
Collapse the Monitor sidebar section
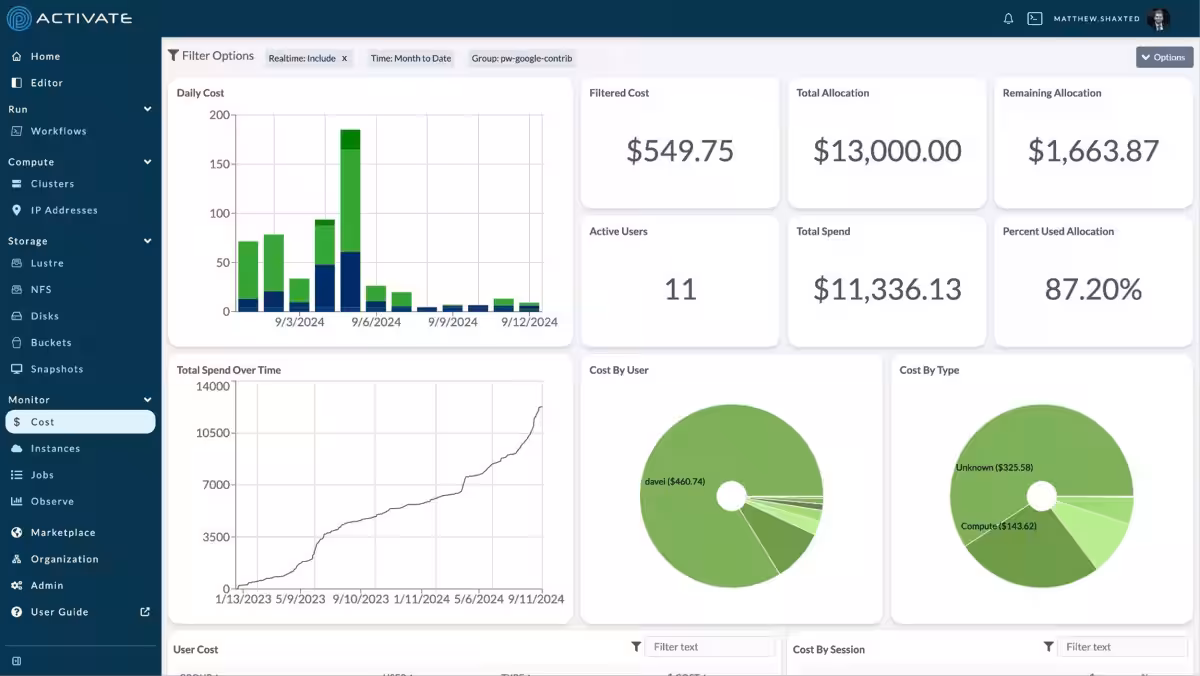[147, 400]
